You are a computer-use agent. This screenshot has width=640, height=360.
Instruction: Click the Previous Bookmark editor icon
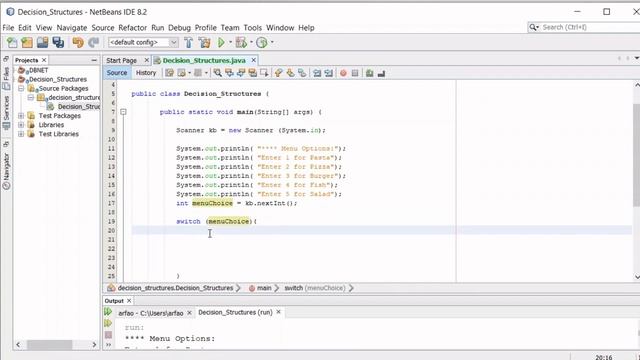click(x=279, y=73)
